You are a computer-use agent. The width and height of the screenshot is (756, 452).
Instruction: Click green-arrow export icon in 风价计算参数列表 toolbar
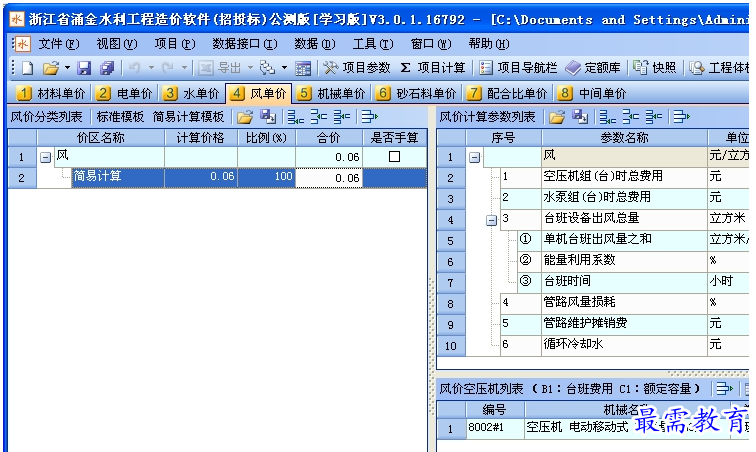682,117
